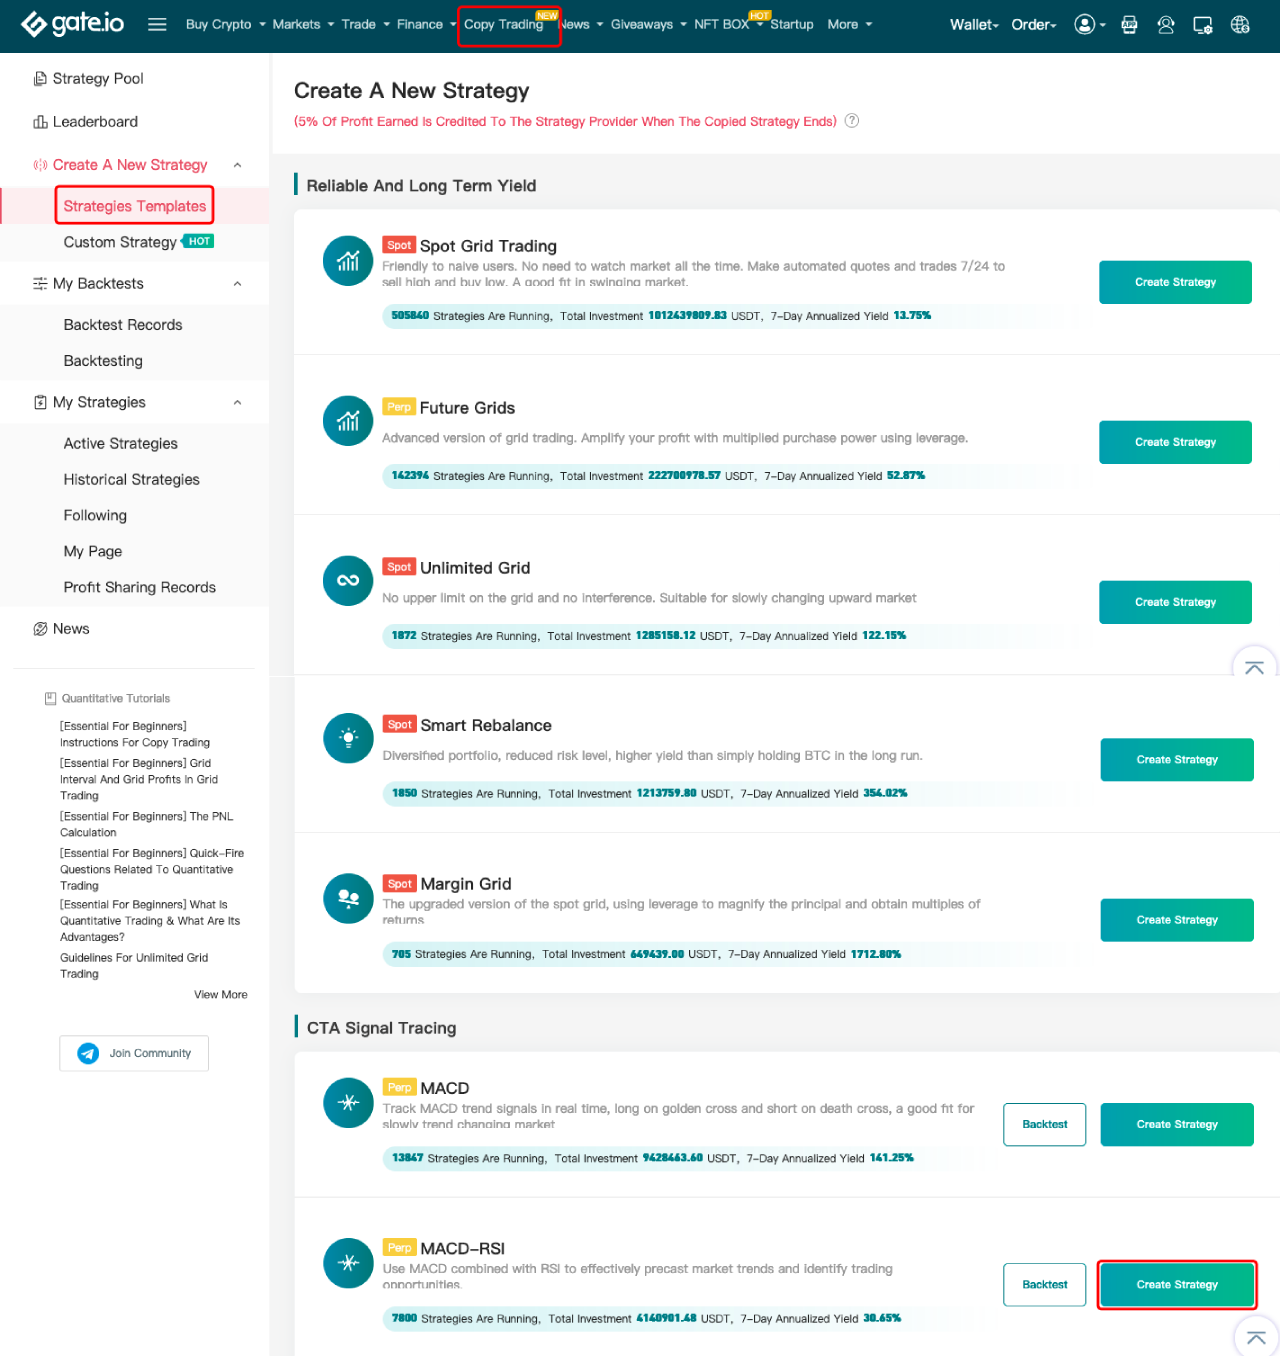Click the Spot Grid Trading chart icon
The image size is (1280, 1356).
[348, 261]
